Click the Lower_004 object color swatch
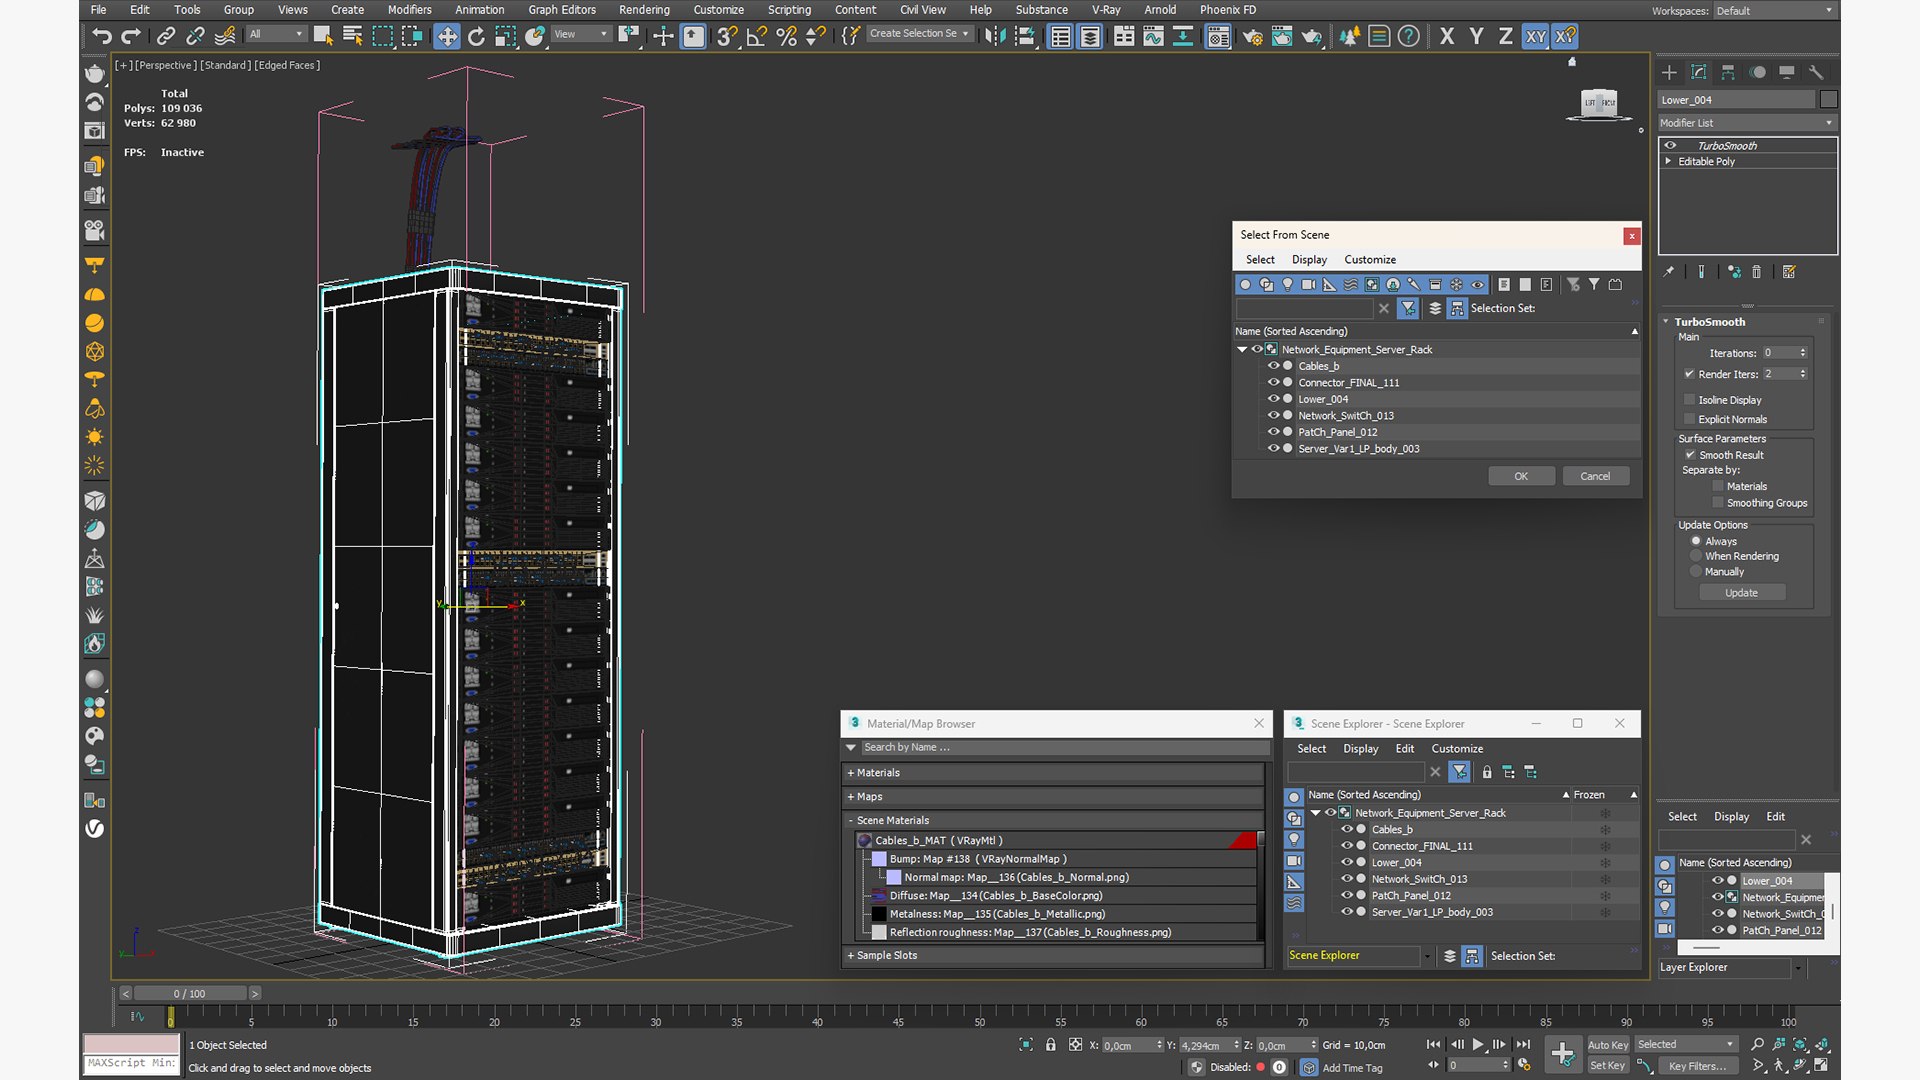The image size is (1920, 1080). click(1828, 100)
